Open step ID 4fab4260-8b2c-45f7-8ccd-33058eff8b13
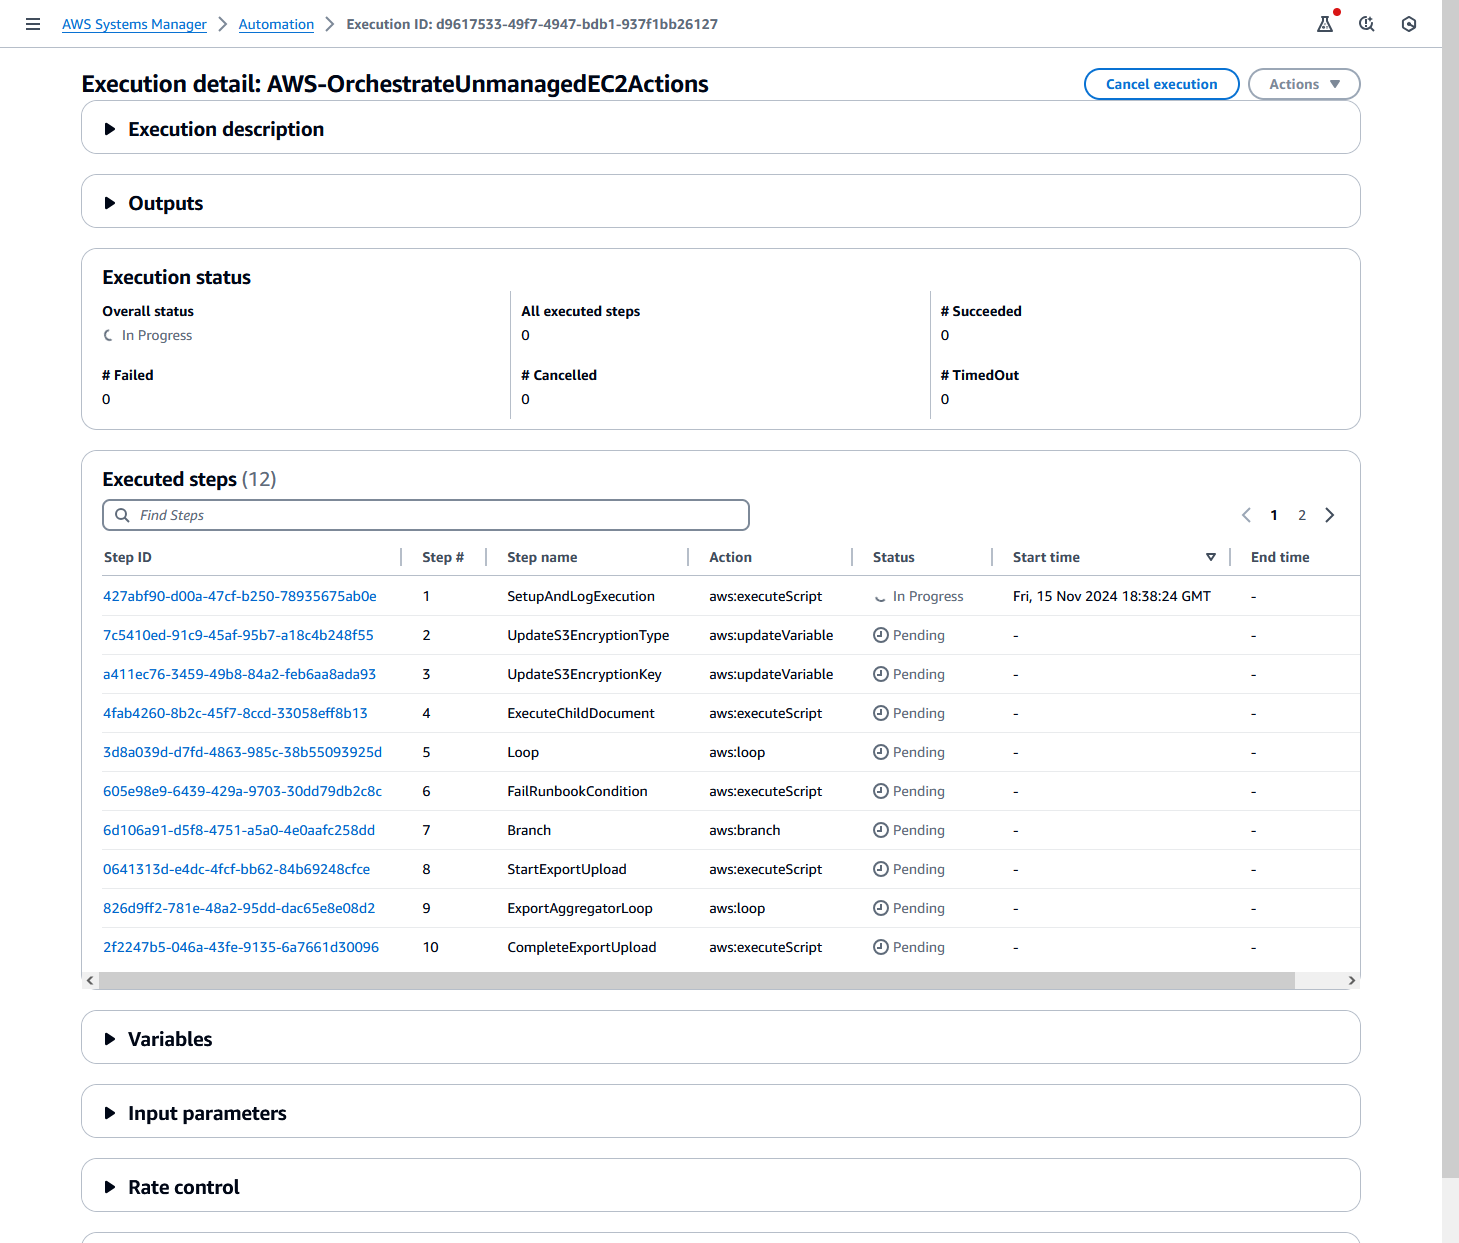Image resolution: width=1459 pixels, height=1243 pixels. 235,713
